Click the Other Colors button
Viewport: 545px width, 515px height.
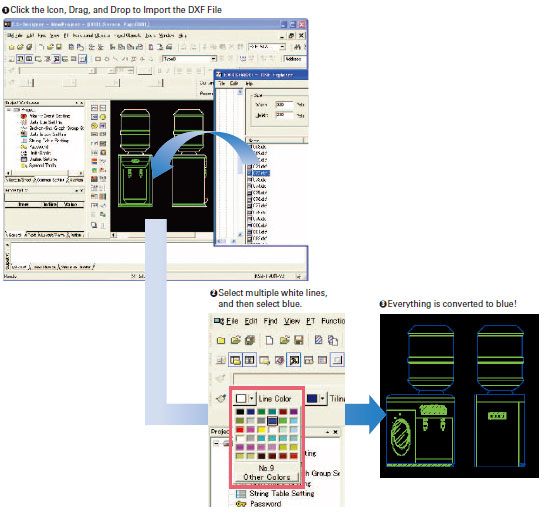click(267, 477)
